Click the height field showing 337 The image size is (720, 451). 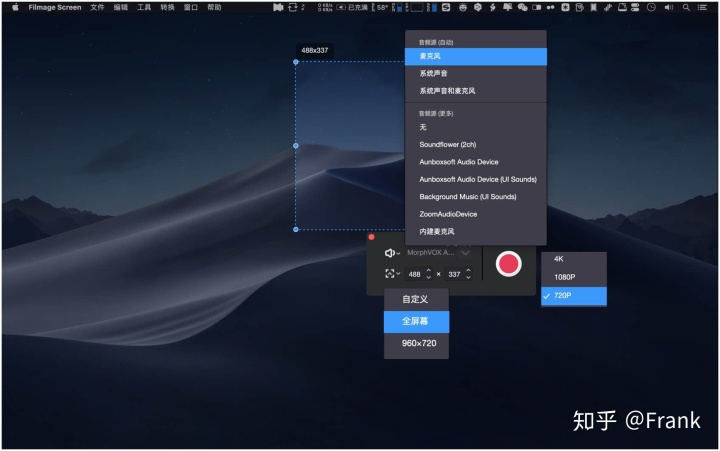click(454, 274)
